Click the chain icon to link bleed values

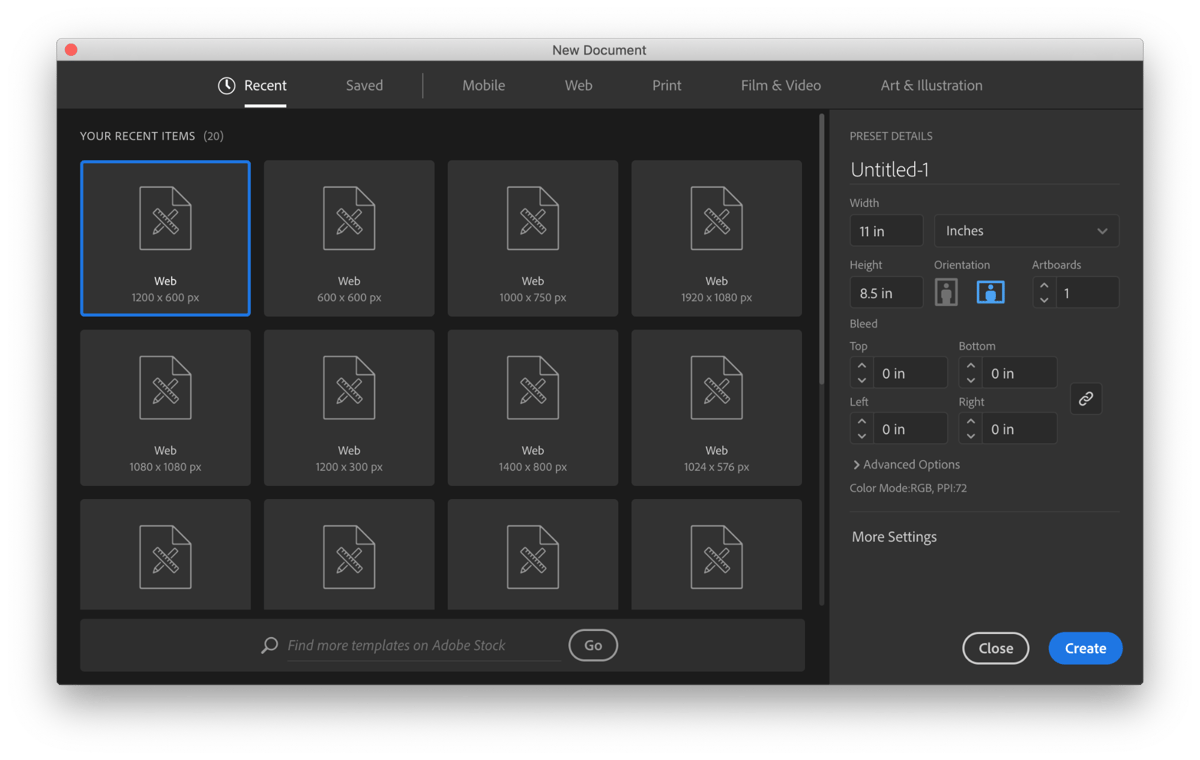pyautogui.click(x=1086, y=398)
